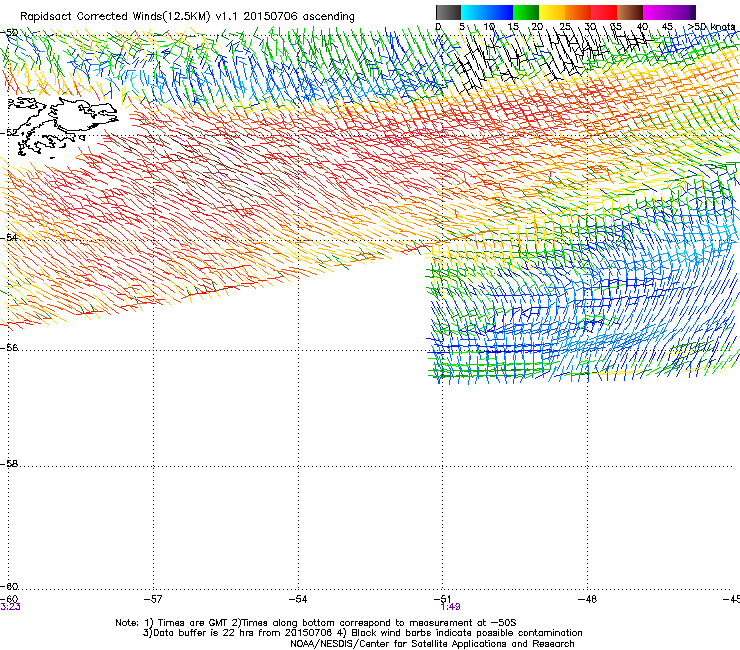Click the purple time stamp '3:23'
740x650 pixels.
tap(10, 607)
